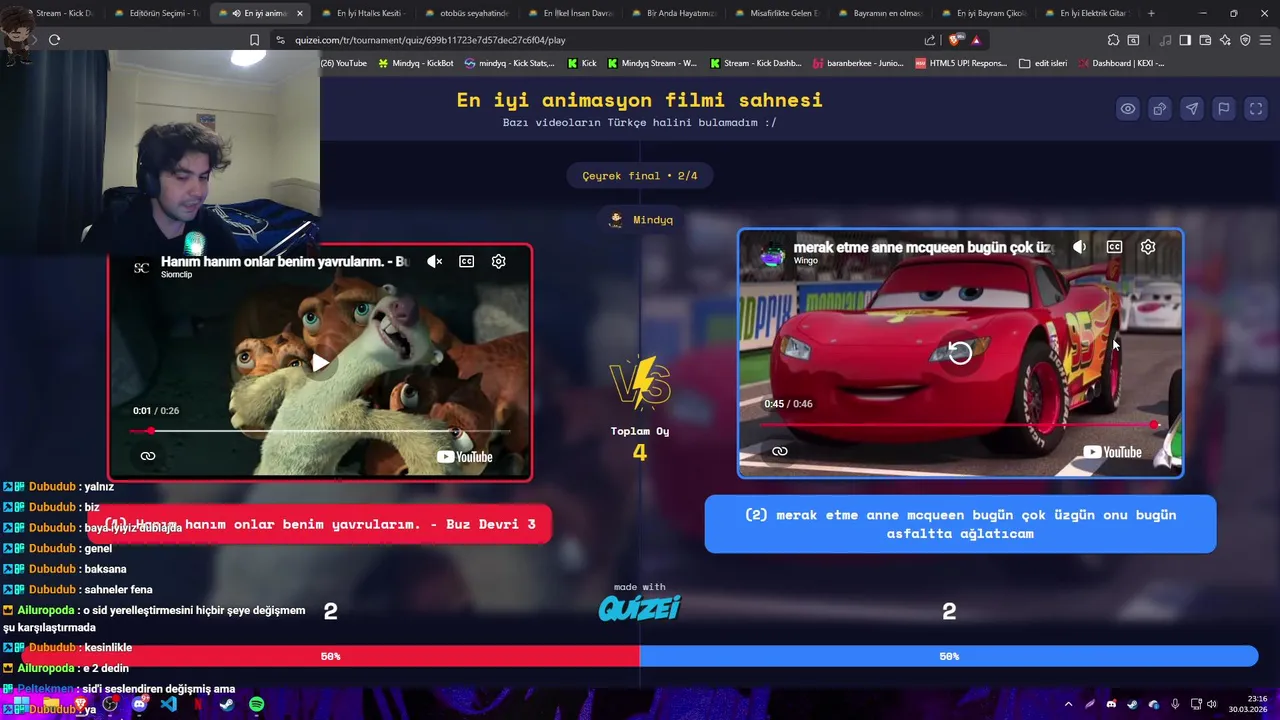Image resolution: width=1280 pixels, height=720 pixels.
Task: Open YouTube logo on McQueen video
Action: 1112,452
